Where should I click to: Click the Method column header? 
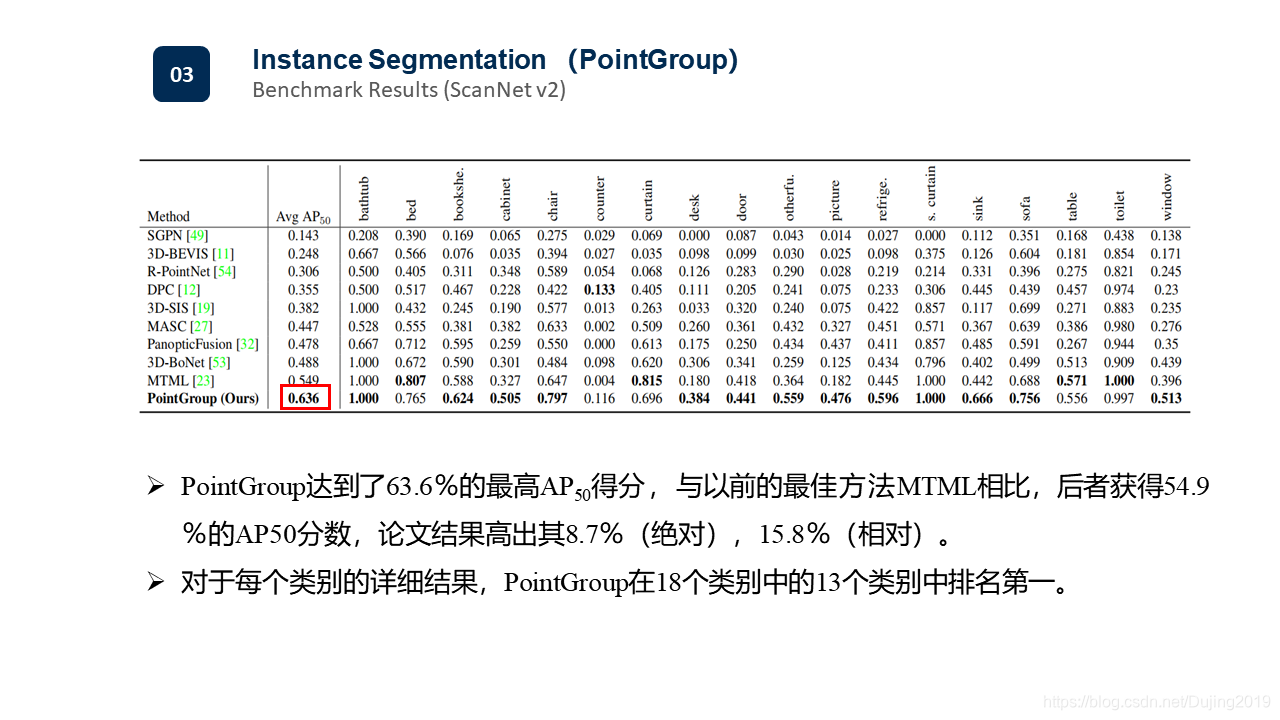pyautogui.click(x=168, y=216)
